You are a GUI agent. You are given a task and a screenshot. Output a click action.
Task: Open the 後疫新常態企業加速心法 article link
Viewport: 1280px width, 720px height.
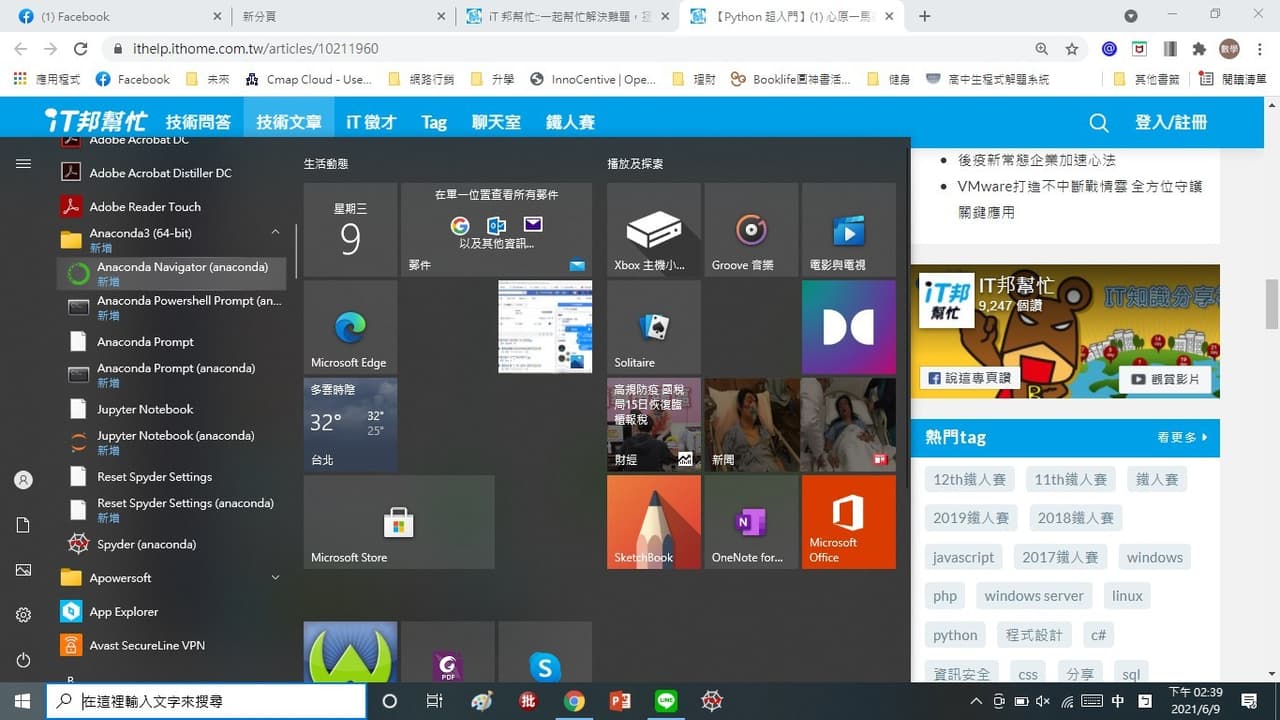point(1036,160)
